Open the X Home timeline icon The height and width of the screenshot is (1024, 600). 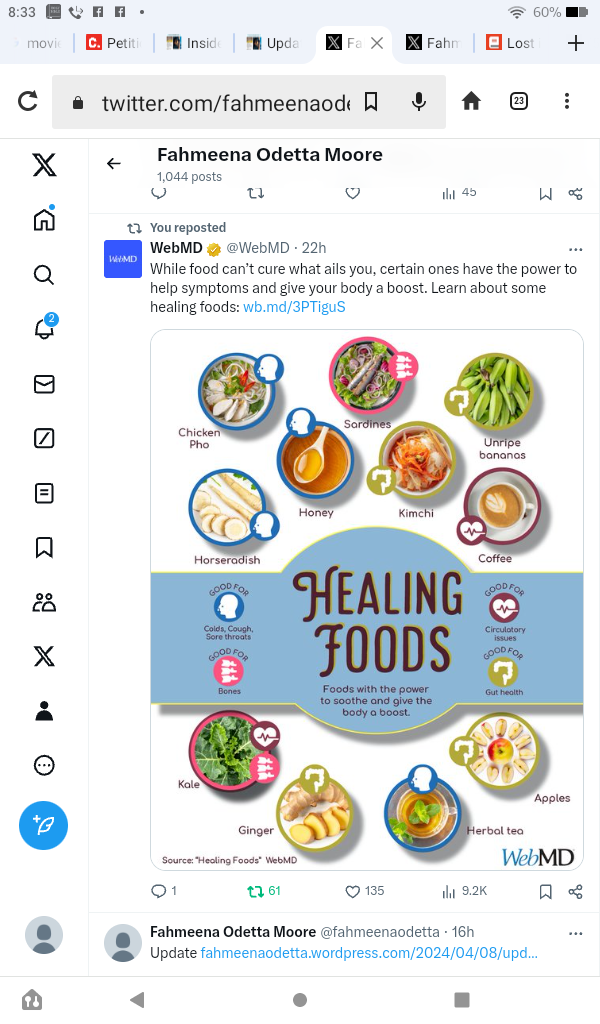44,220
